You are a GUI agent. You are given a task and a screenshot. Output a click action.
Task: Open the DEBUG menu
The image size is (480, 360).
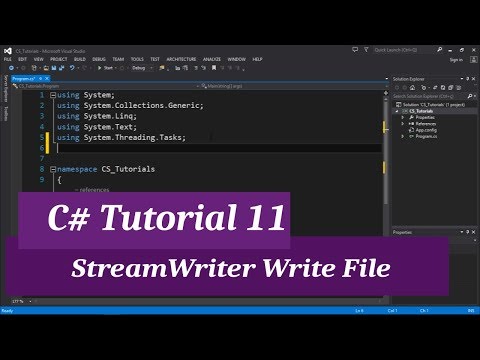[99, 59]
